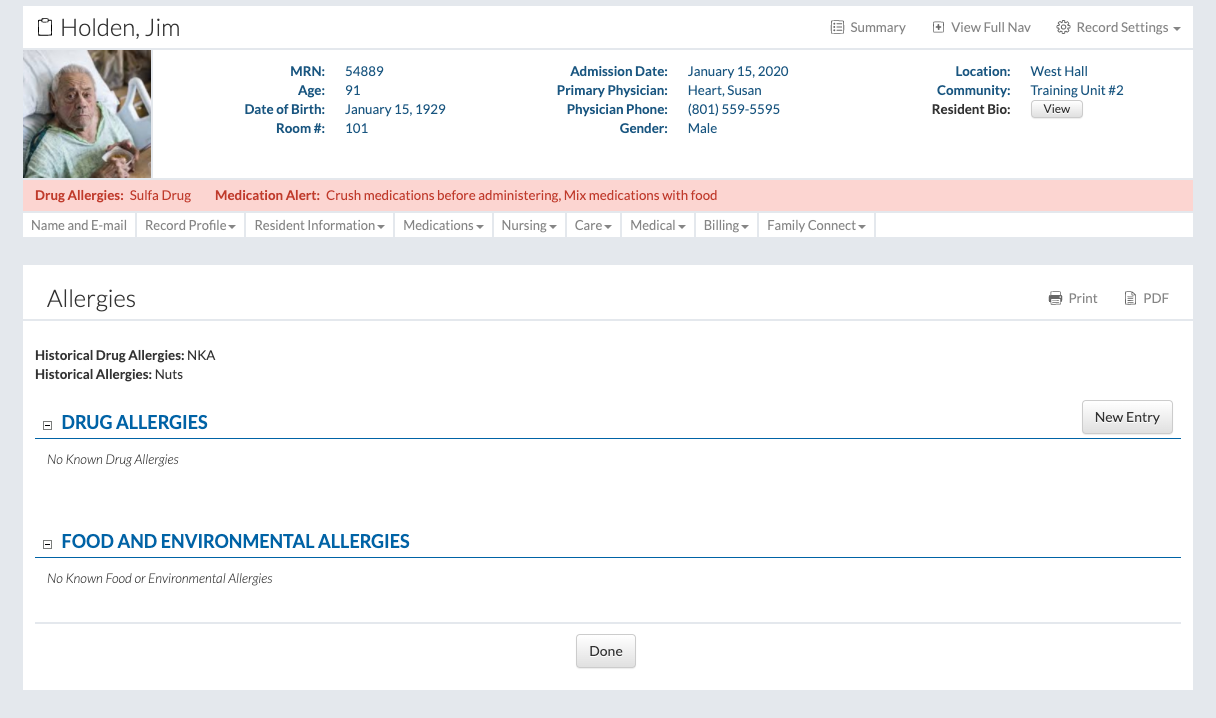Click the clipboard icon beside Holden, Jim

coord(45,28)
